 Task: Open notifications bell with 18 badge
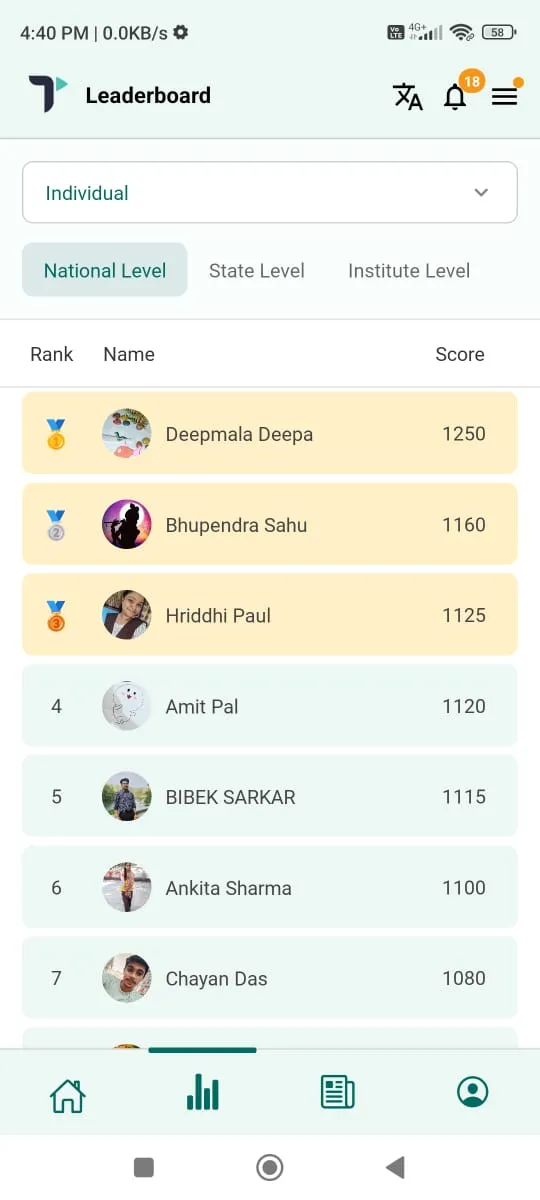click(457, 94)
